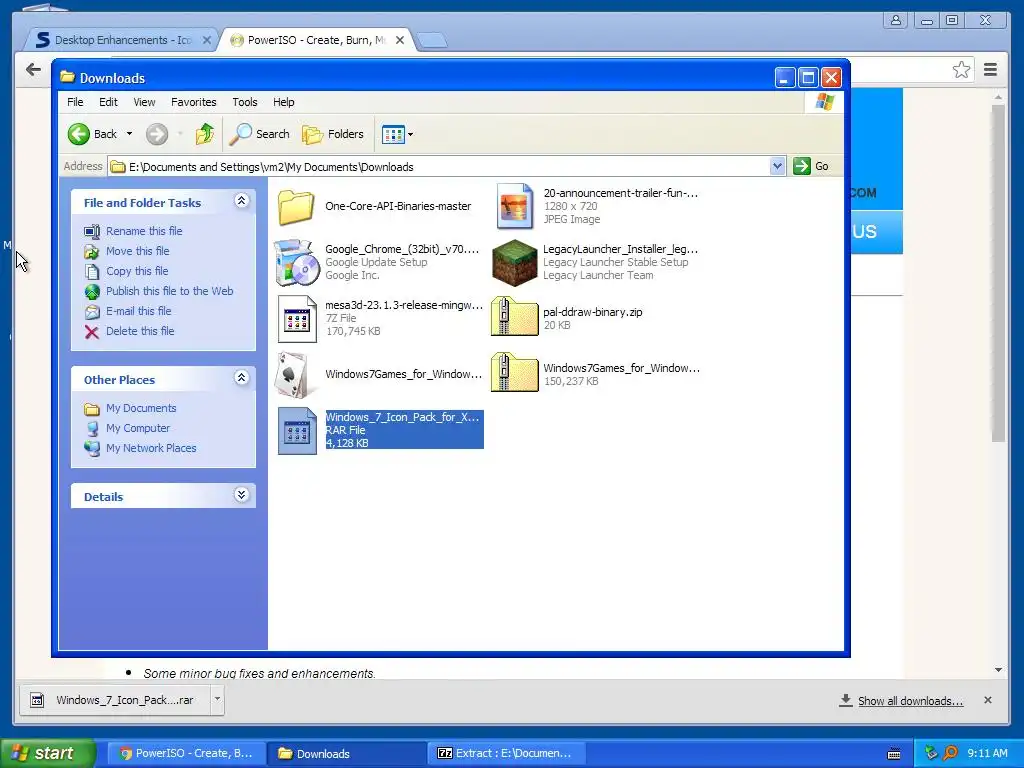Open Back history dropdown arrow
This screenshot has height=768, width=1024.
click(129, 134)
